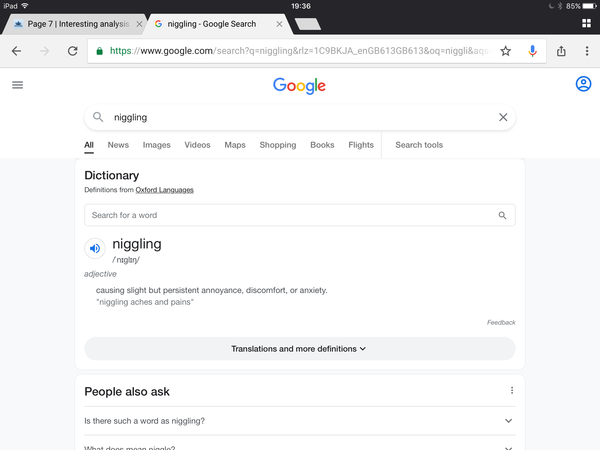Expand Translations and more definitions

(300, 349)
